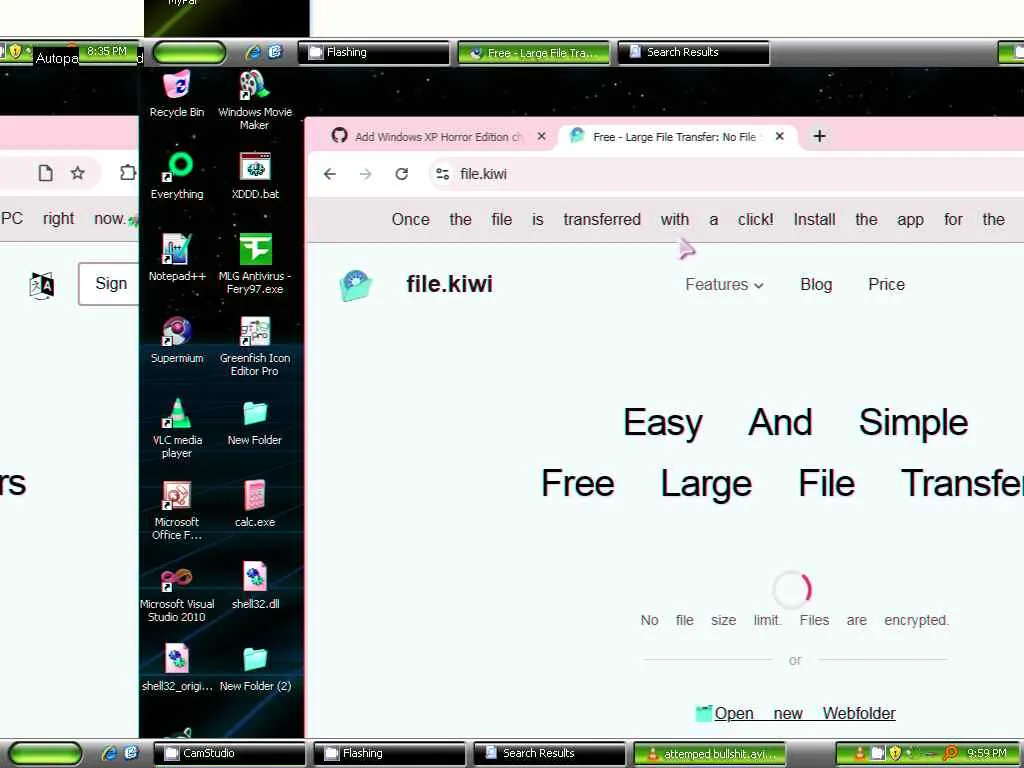Click the browser back arrow
Screen dimensions: 1024x768
click(x=330, y=174)
